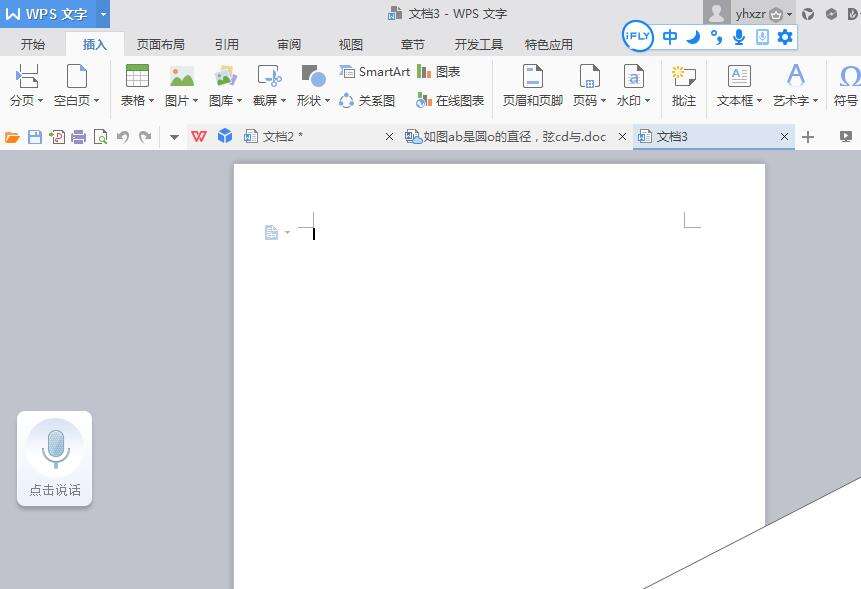Viewport: 861px width, 589px height.
Task: Click the printer icon in quick toolbar
Action: pos(79,137)
